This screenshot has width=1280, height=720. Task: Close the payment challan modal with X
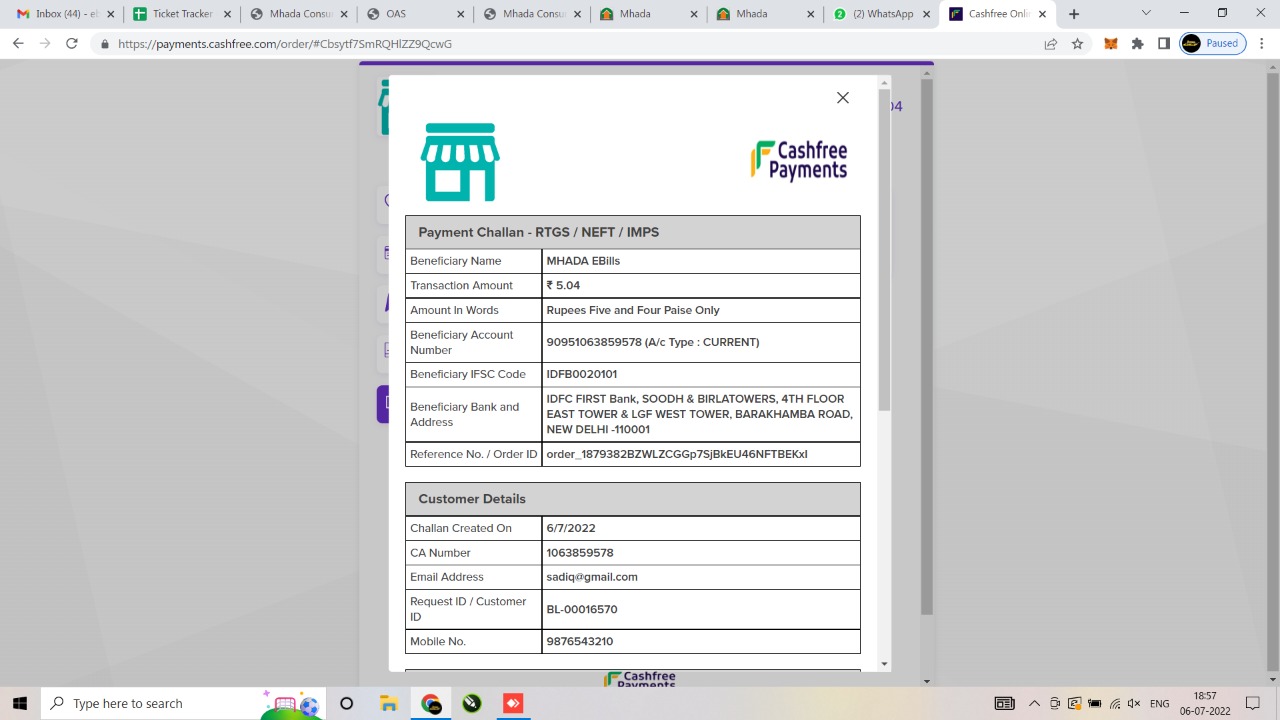843,97
